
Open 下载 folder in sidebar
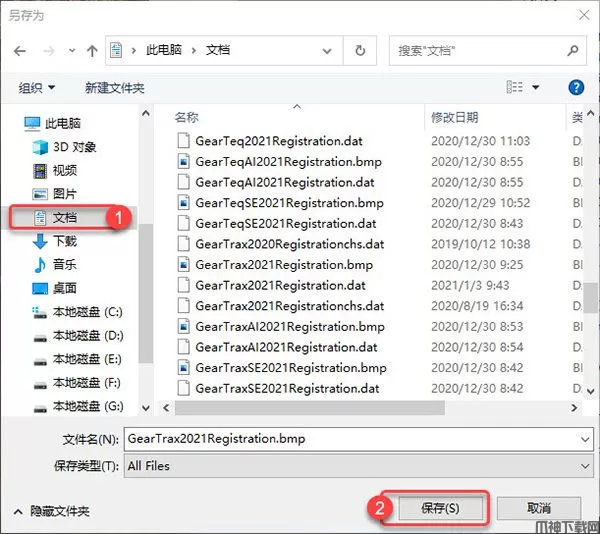pyautogui.click(x=55, y=241)
